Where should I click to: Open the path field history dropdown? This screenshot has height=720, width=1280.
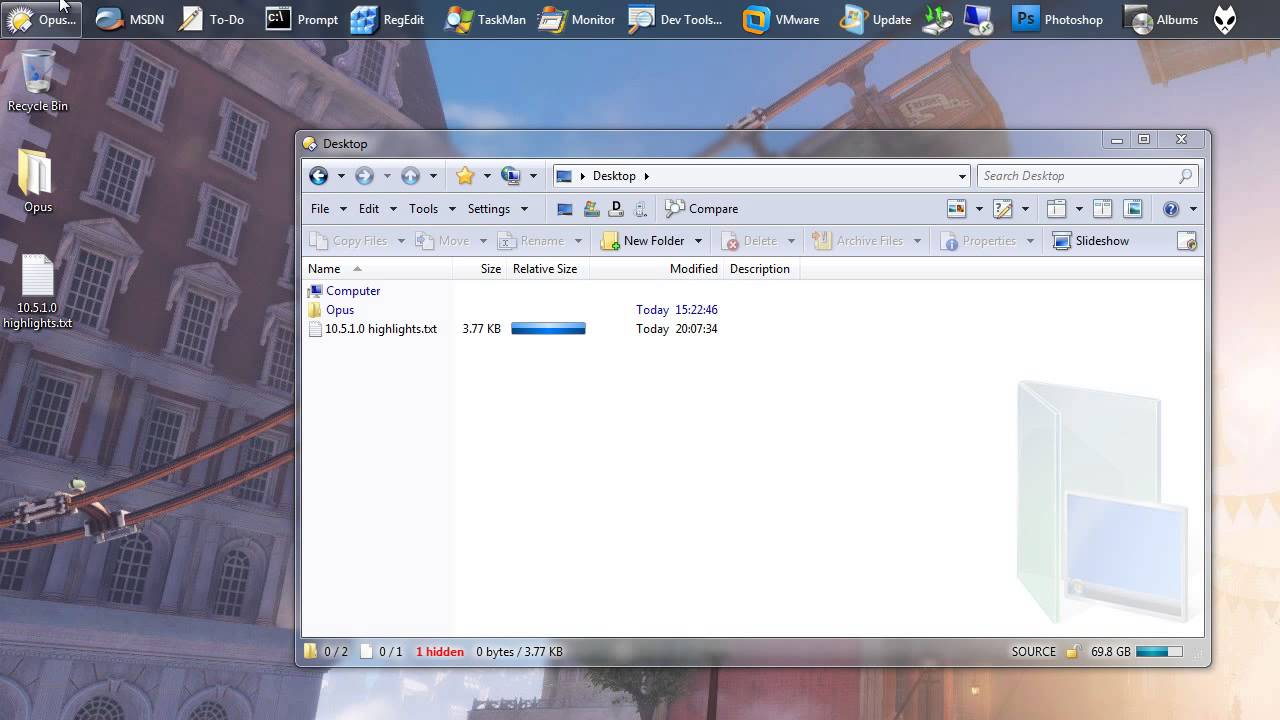(962, 176)
